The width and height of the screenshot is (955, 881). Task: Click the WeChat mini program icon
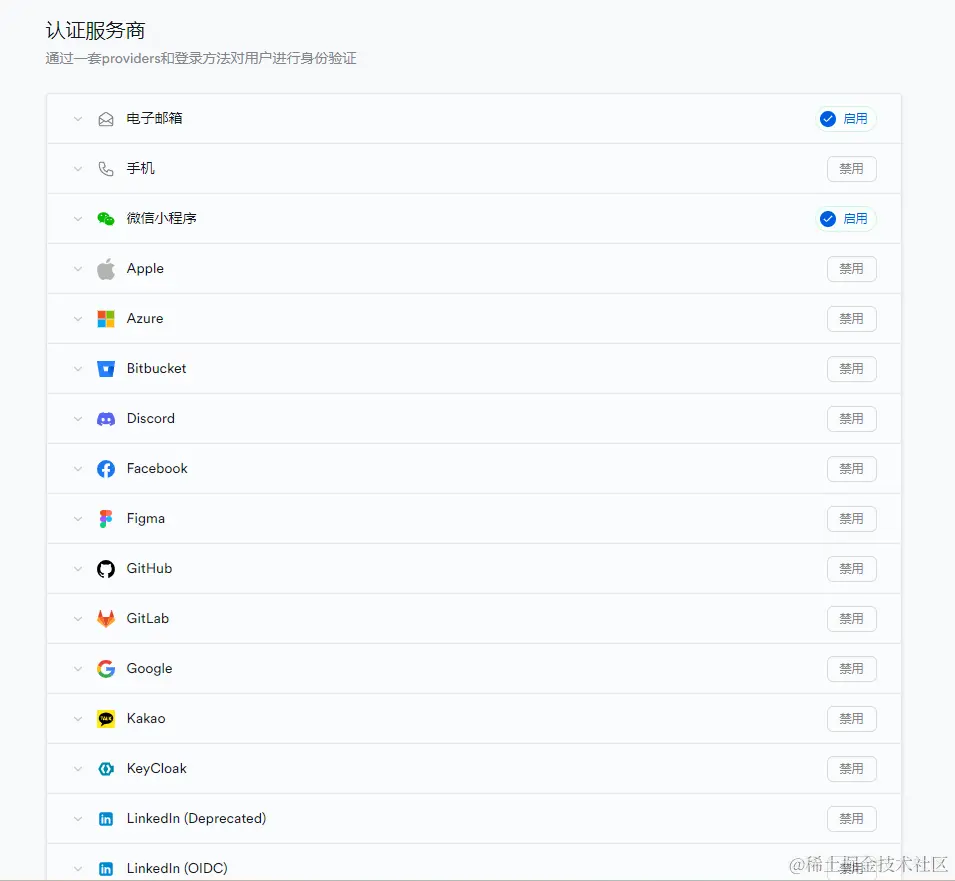pos(106,219)
